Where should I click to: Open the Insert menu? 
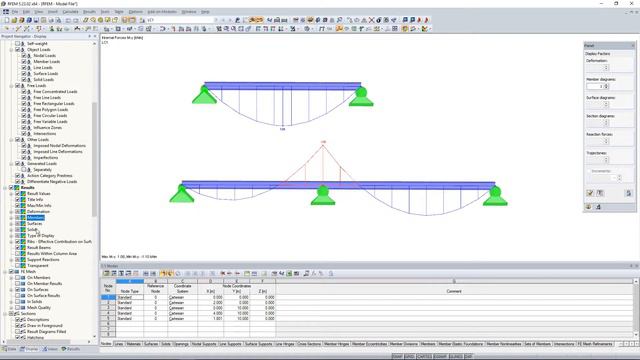coord(53,12)
